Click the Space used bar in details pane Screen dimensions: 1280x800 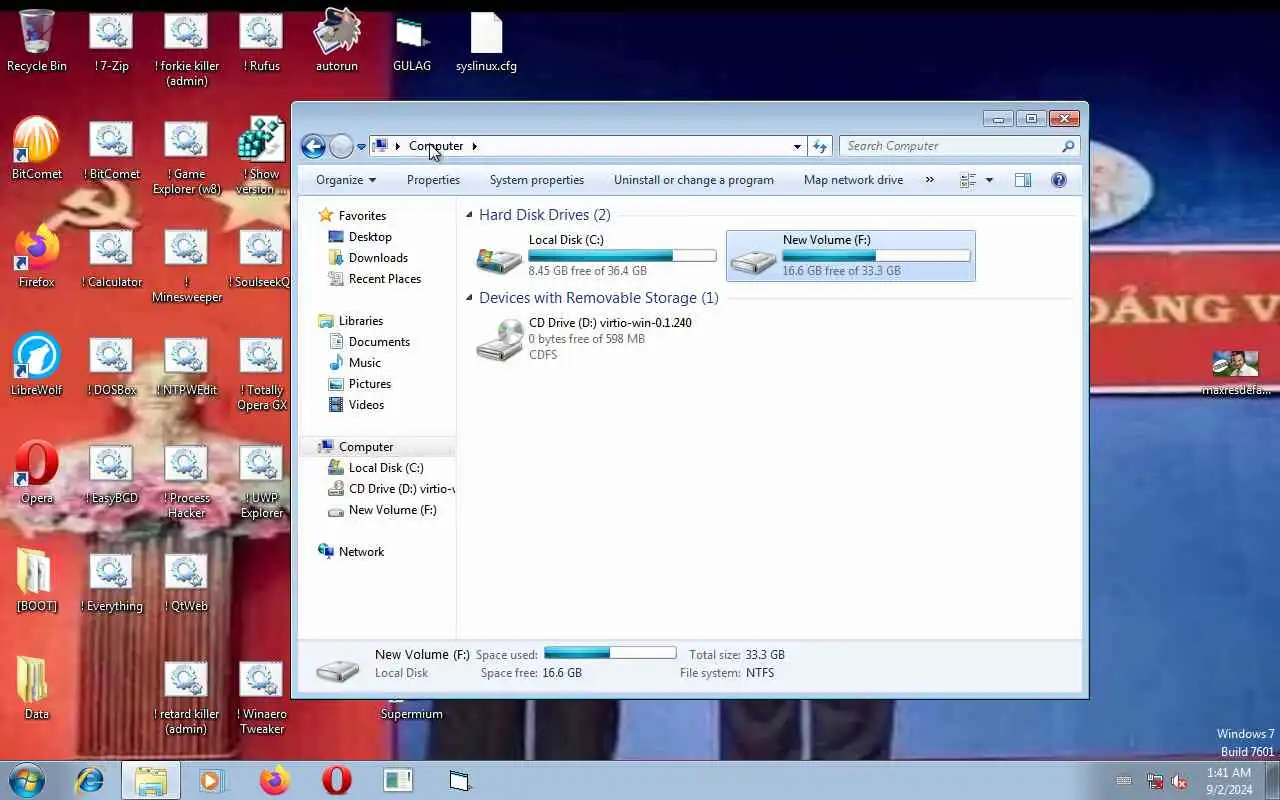tap(610, 653)
